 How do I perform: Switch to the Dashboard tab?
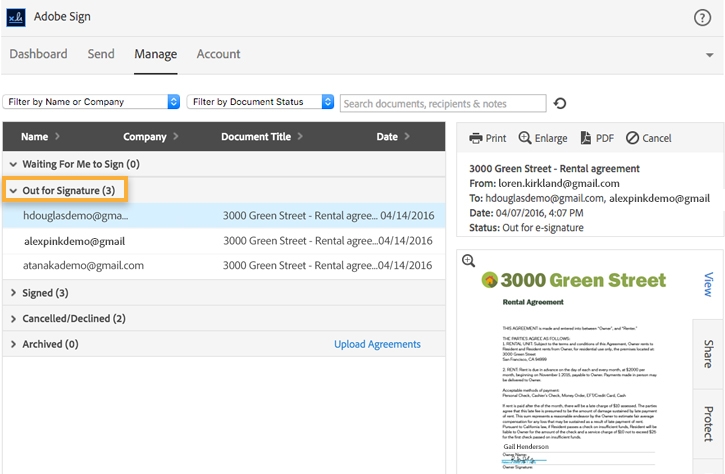[x=39, y=54]
